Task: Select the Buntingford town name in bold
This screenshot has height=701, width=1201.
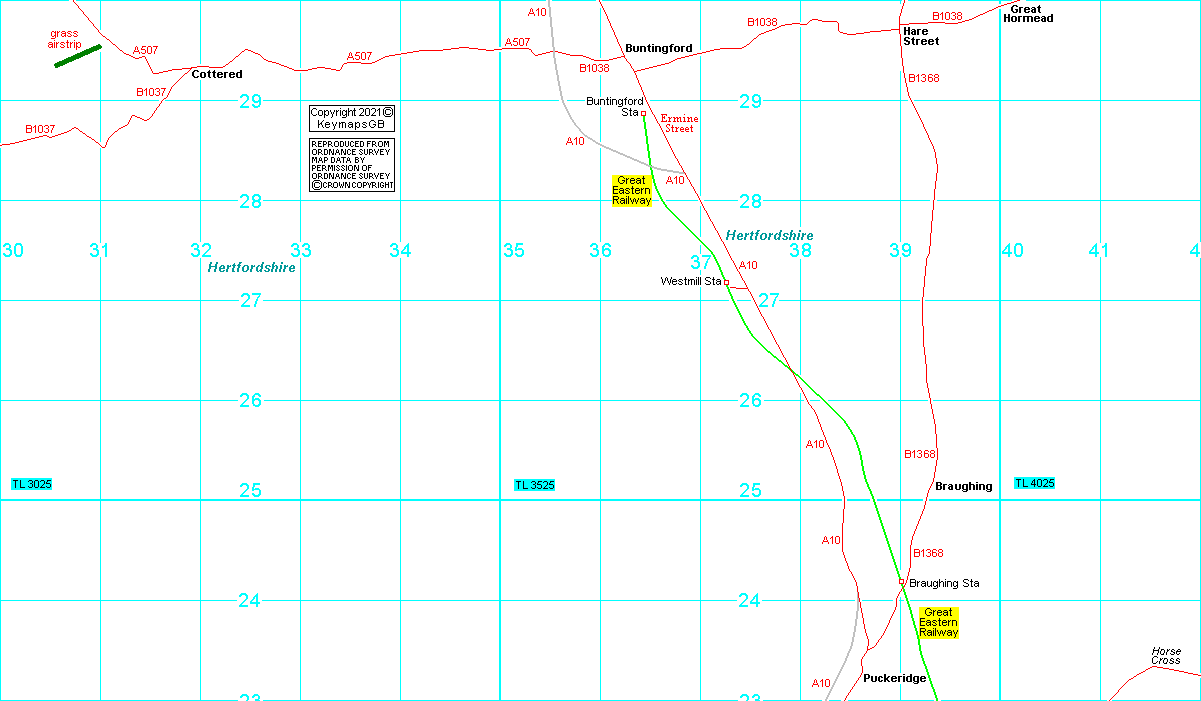Action: pyautogui.click(x=658, y=48)
